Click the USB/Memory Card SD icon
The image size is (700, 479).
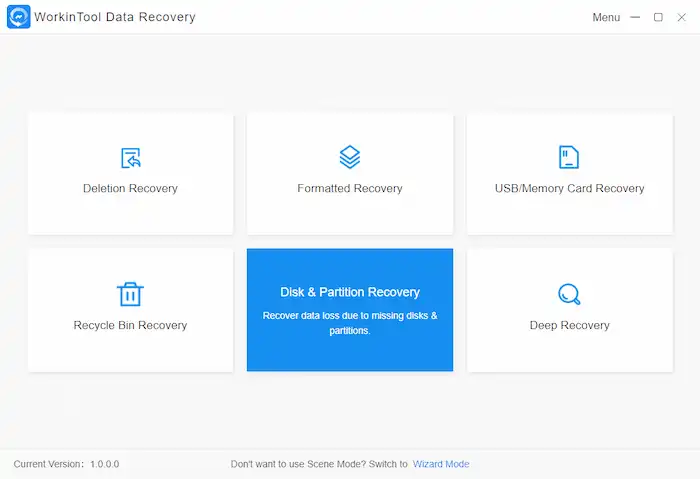tap(569, 157)
